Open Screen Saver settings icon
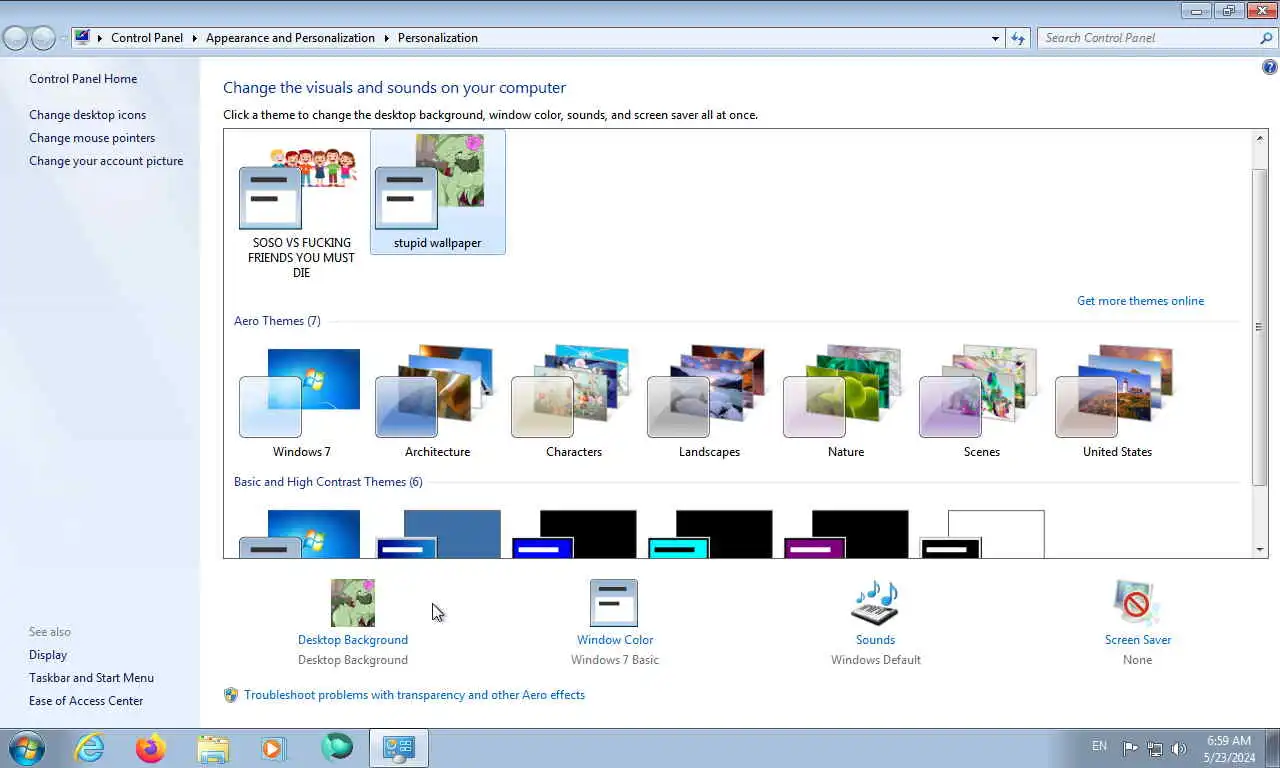1280x768 pixels. click(x=1137, y=603)
